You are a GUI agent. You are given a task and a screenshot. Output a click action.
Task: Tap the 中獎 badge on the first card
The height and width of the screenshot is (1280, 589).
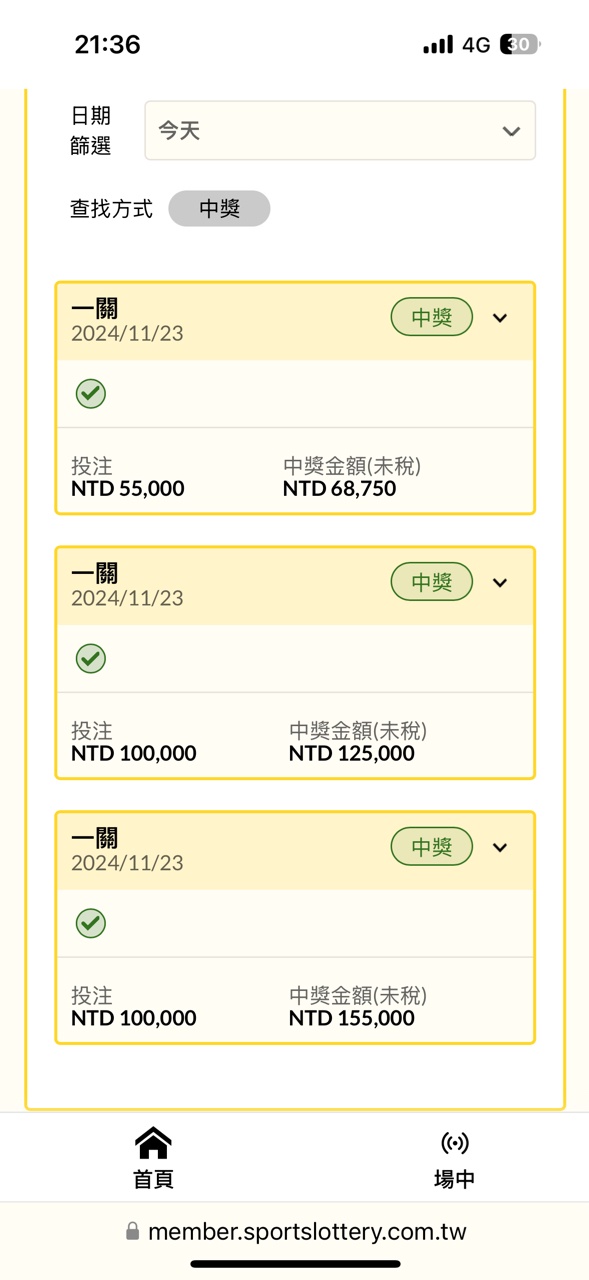coord(432,317)
